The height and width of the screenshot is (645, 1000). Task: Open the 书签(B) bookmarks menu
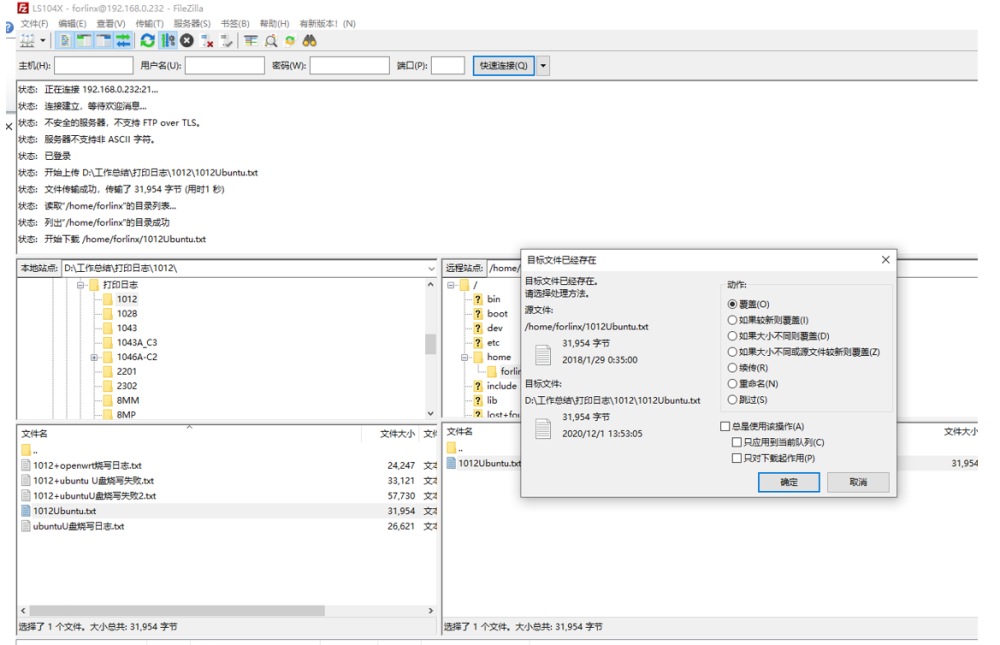(x=235, y=23)
